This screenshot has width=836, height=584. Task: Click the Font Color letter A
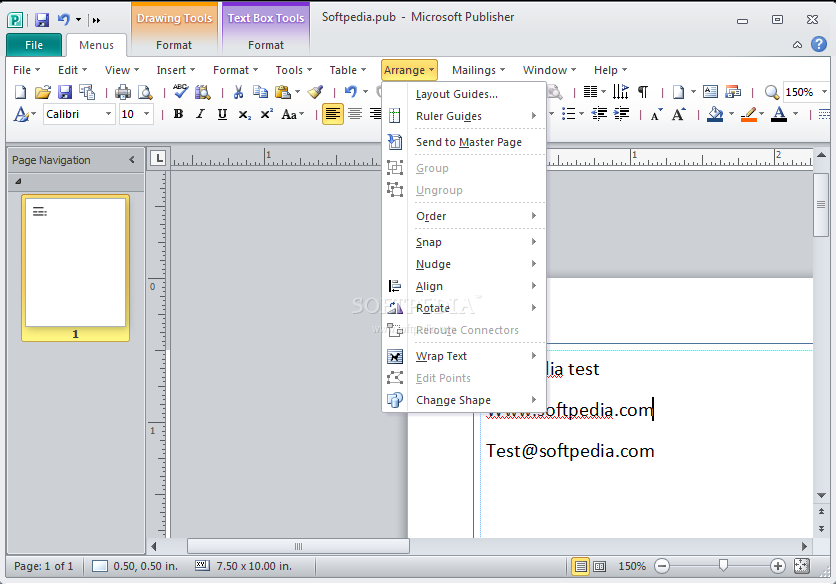pyautogui.click(x=779, y=114)
